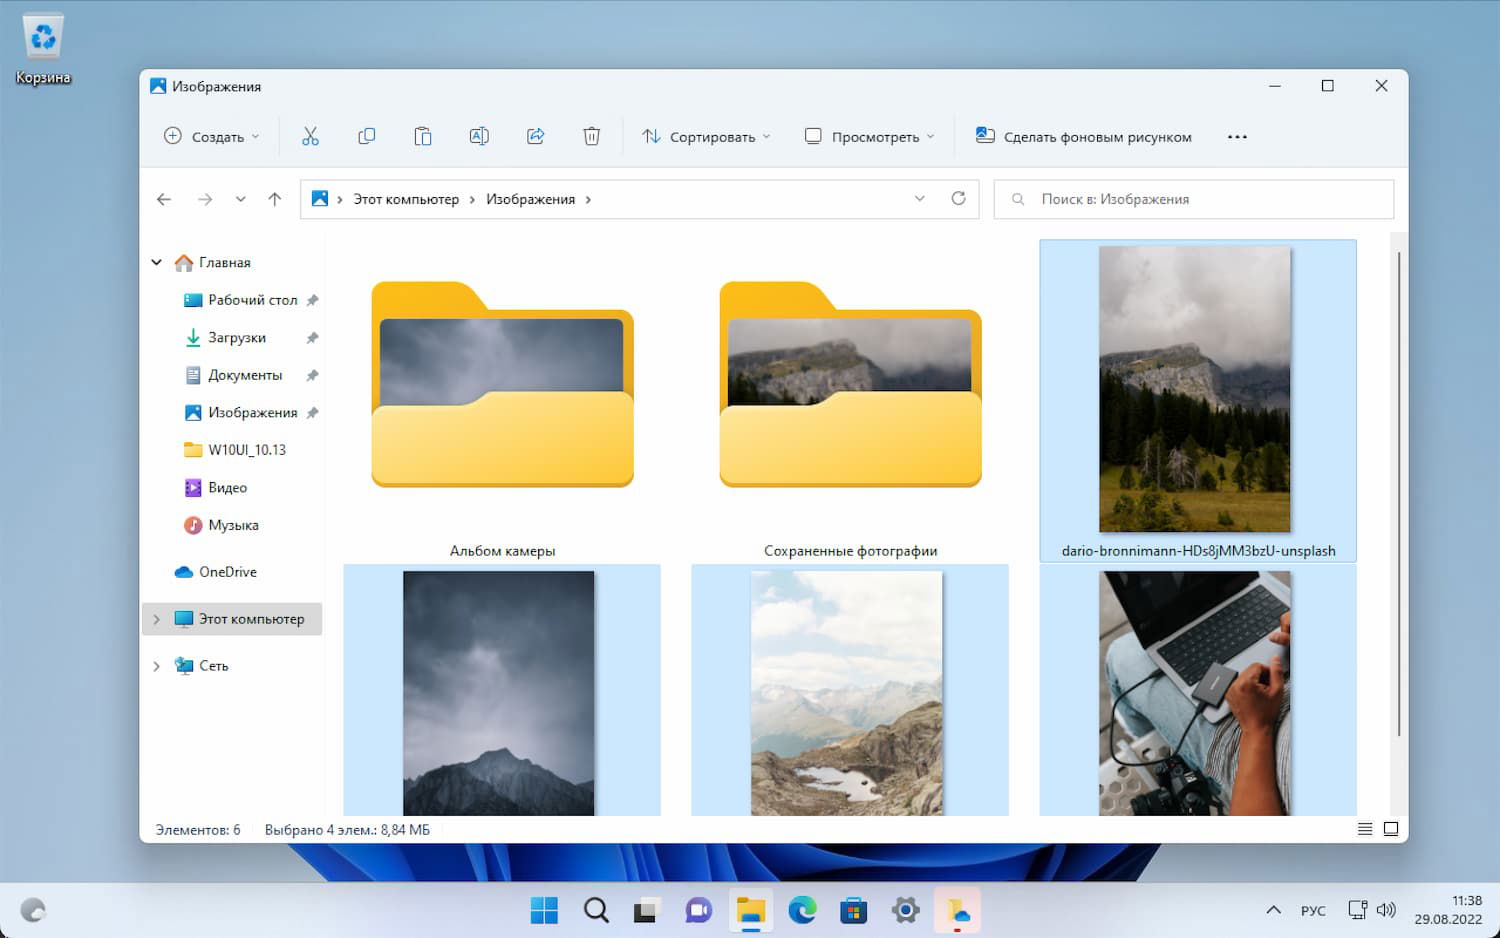Click the Copy icon in toolbar

(x=367, y=136)
